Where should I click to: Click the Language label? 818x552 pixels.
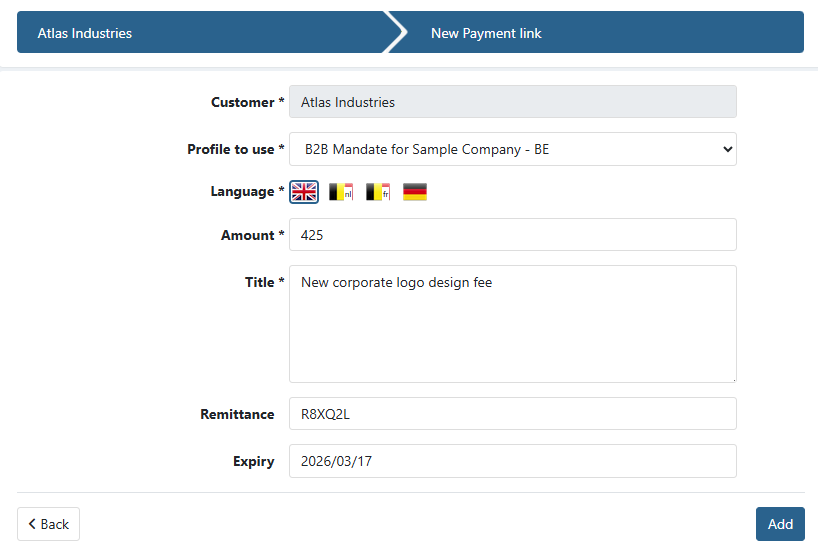pos(242,191)
